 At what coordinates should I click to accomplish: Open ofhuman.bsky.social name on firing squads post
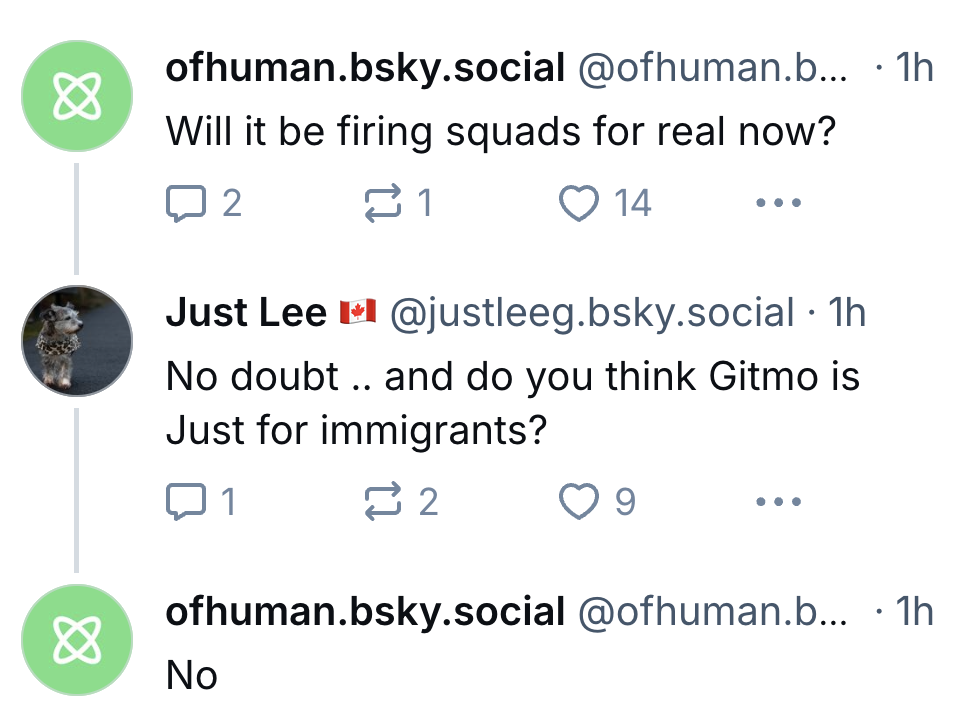pyautogui.click(x=365, y=69)
